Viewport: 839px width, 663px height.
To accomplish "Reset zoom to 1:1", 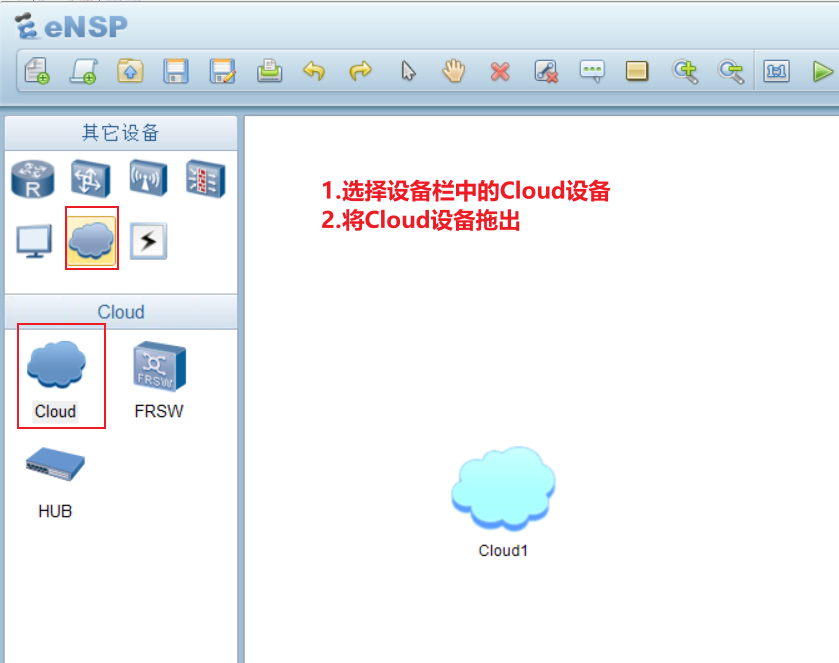I will point(776,71).
